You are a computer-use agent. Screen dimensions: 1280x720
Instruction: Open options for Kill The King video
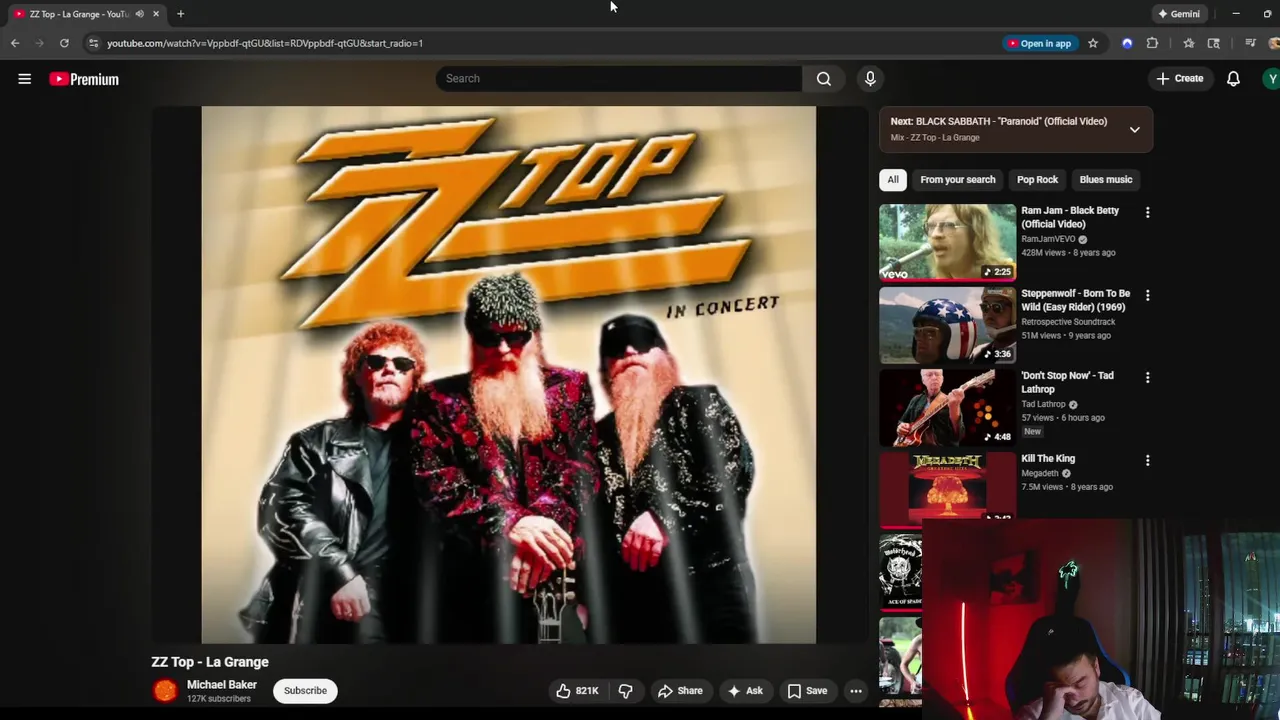(1147, 460)
